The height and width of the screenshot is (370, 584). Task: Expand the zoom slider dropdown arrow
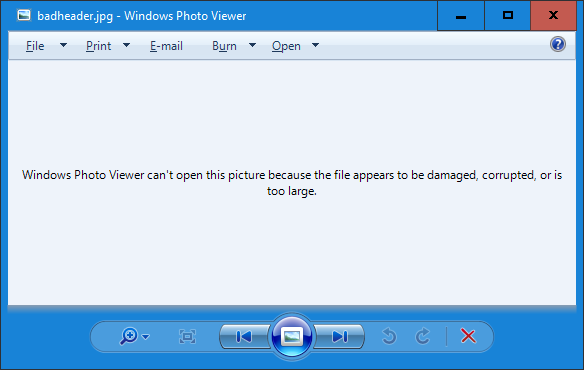[x=146, y=337]
